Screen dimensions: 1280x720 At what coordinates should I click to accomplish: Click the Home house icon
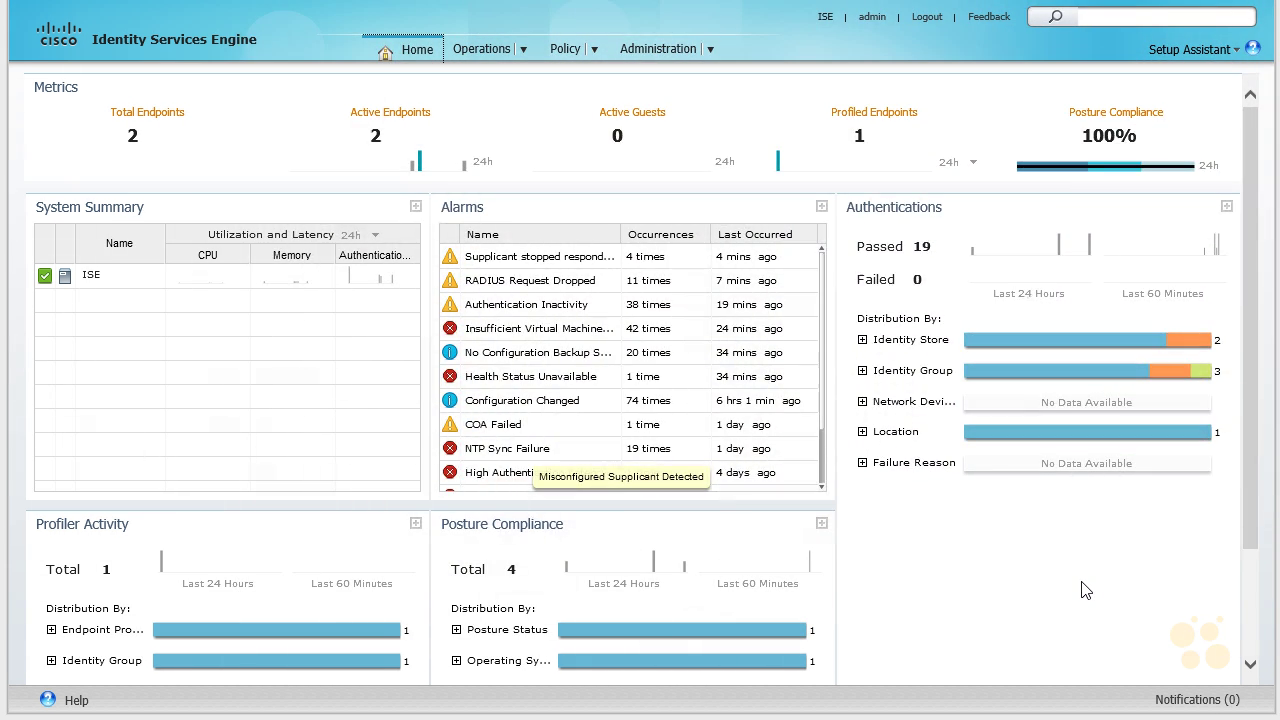385,52
